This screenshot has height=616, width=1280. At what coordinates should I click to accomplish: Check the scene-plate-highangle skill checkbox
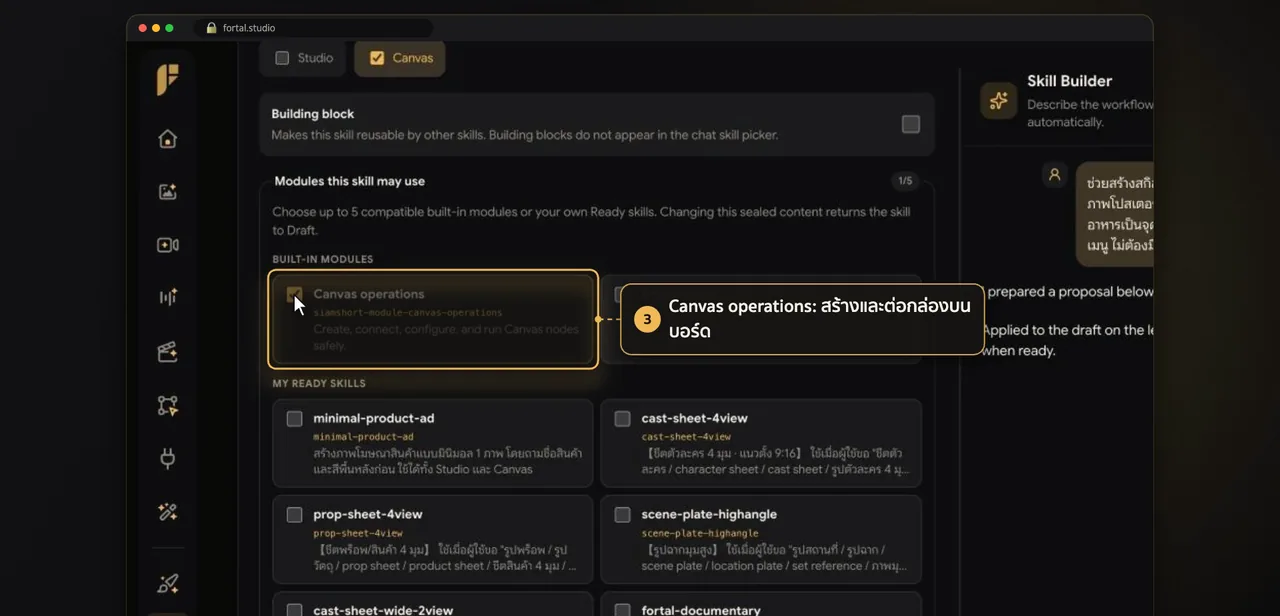(622, 515)
